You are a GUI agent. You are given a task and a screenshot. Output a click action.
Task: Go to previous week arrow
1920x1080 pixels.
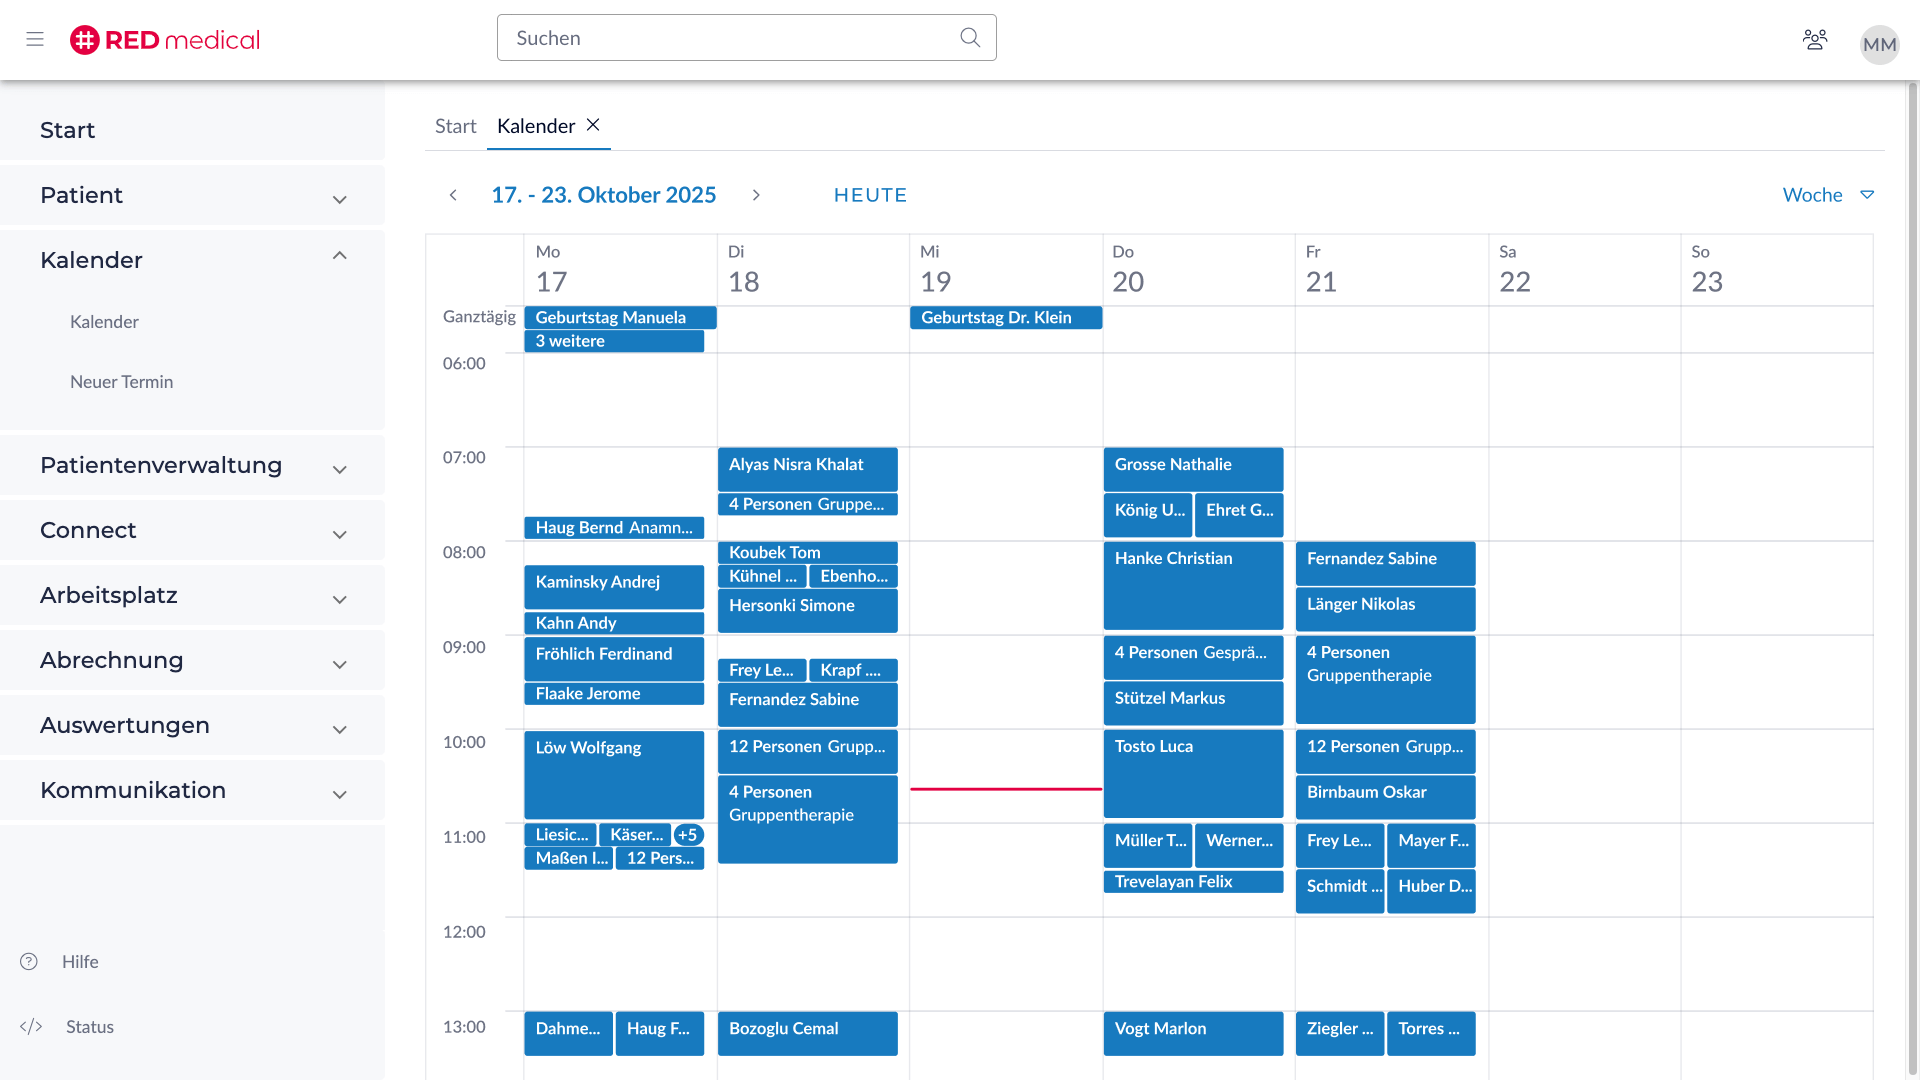(453, 195)
